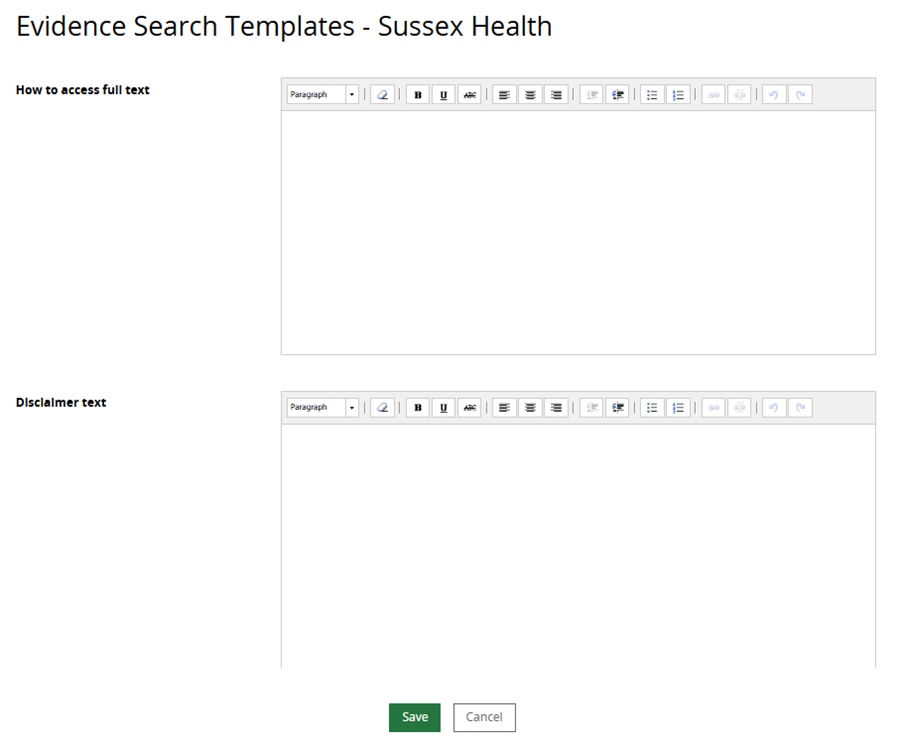Center text in Disclaimer editor

[x=530, y=408]
